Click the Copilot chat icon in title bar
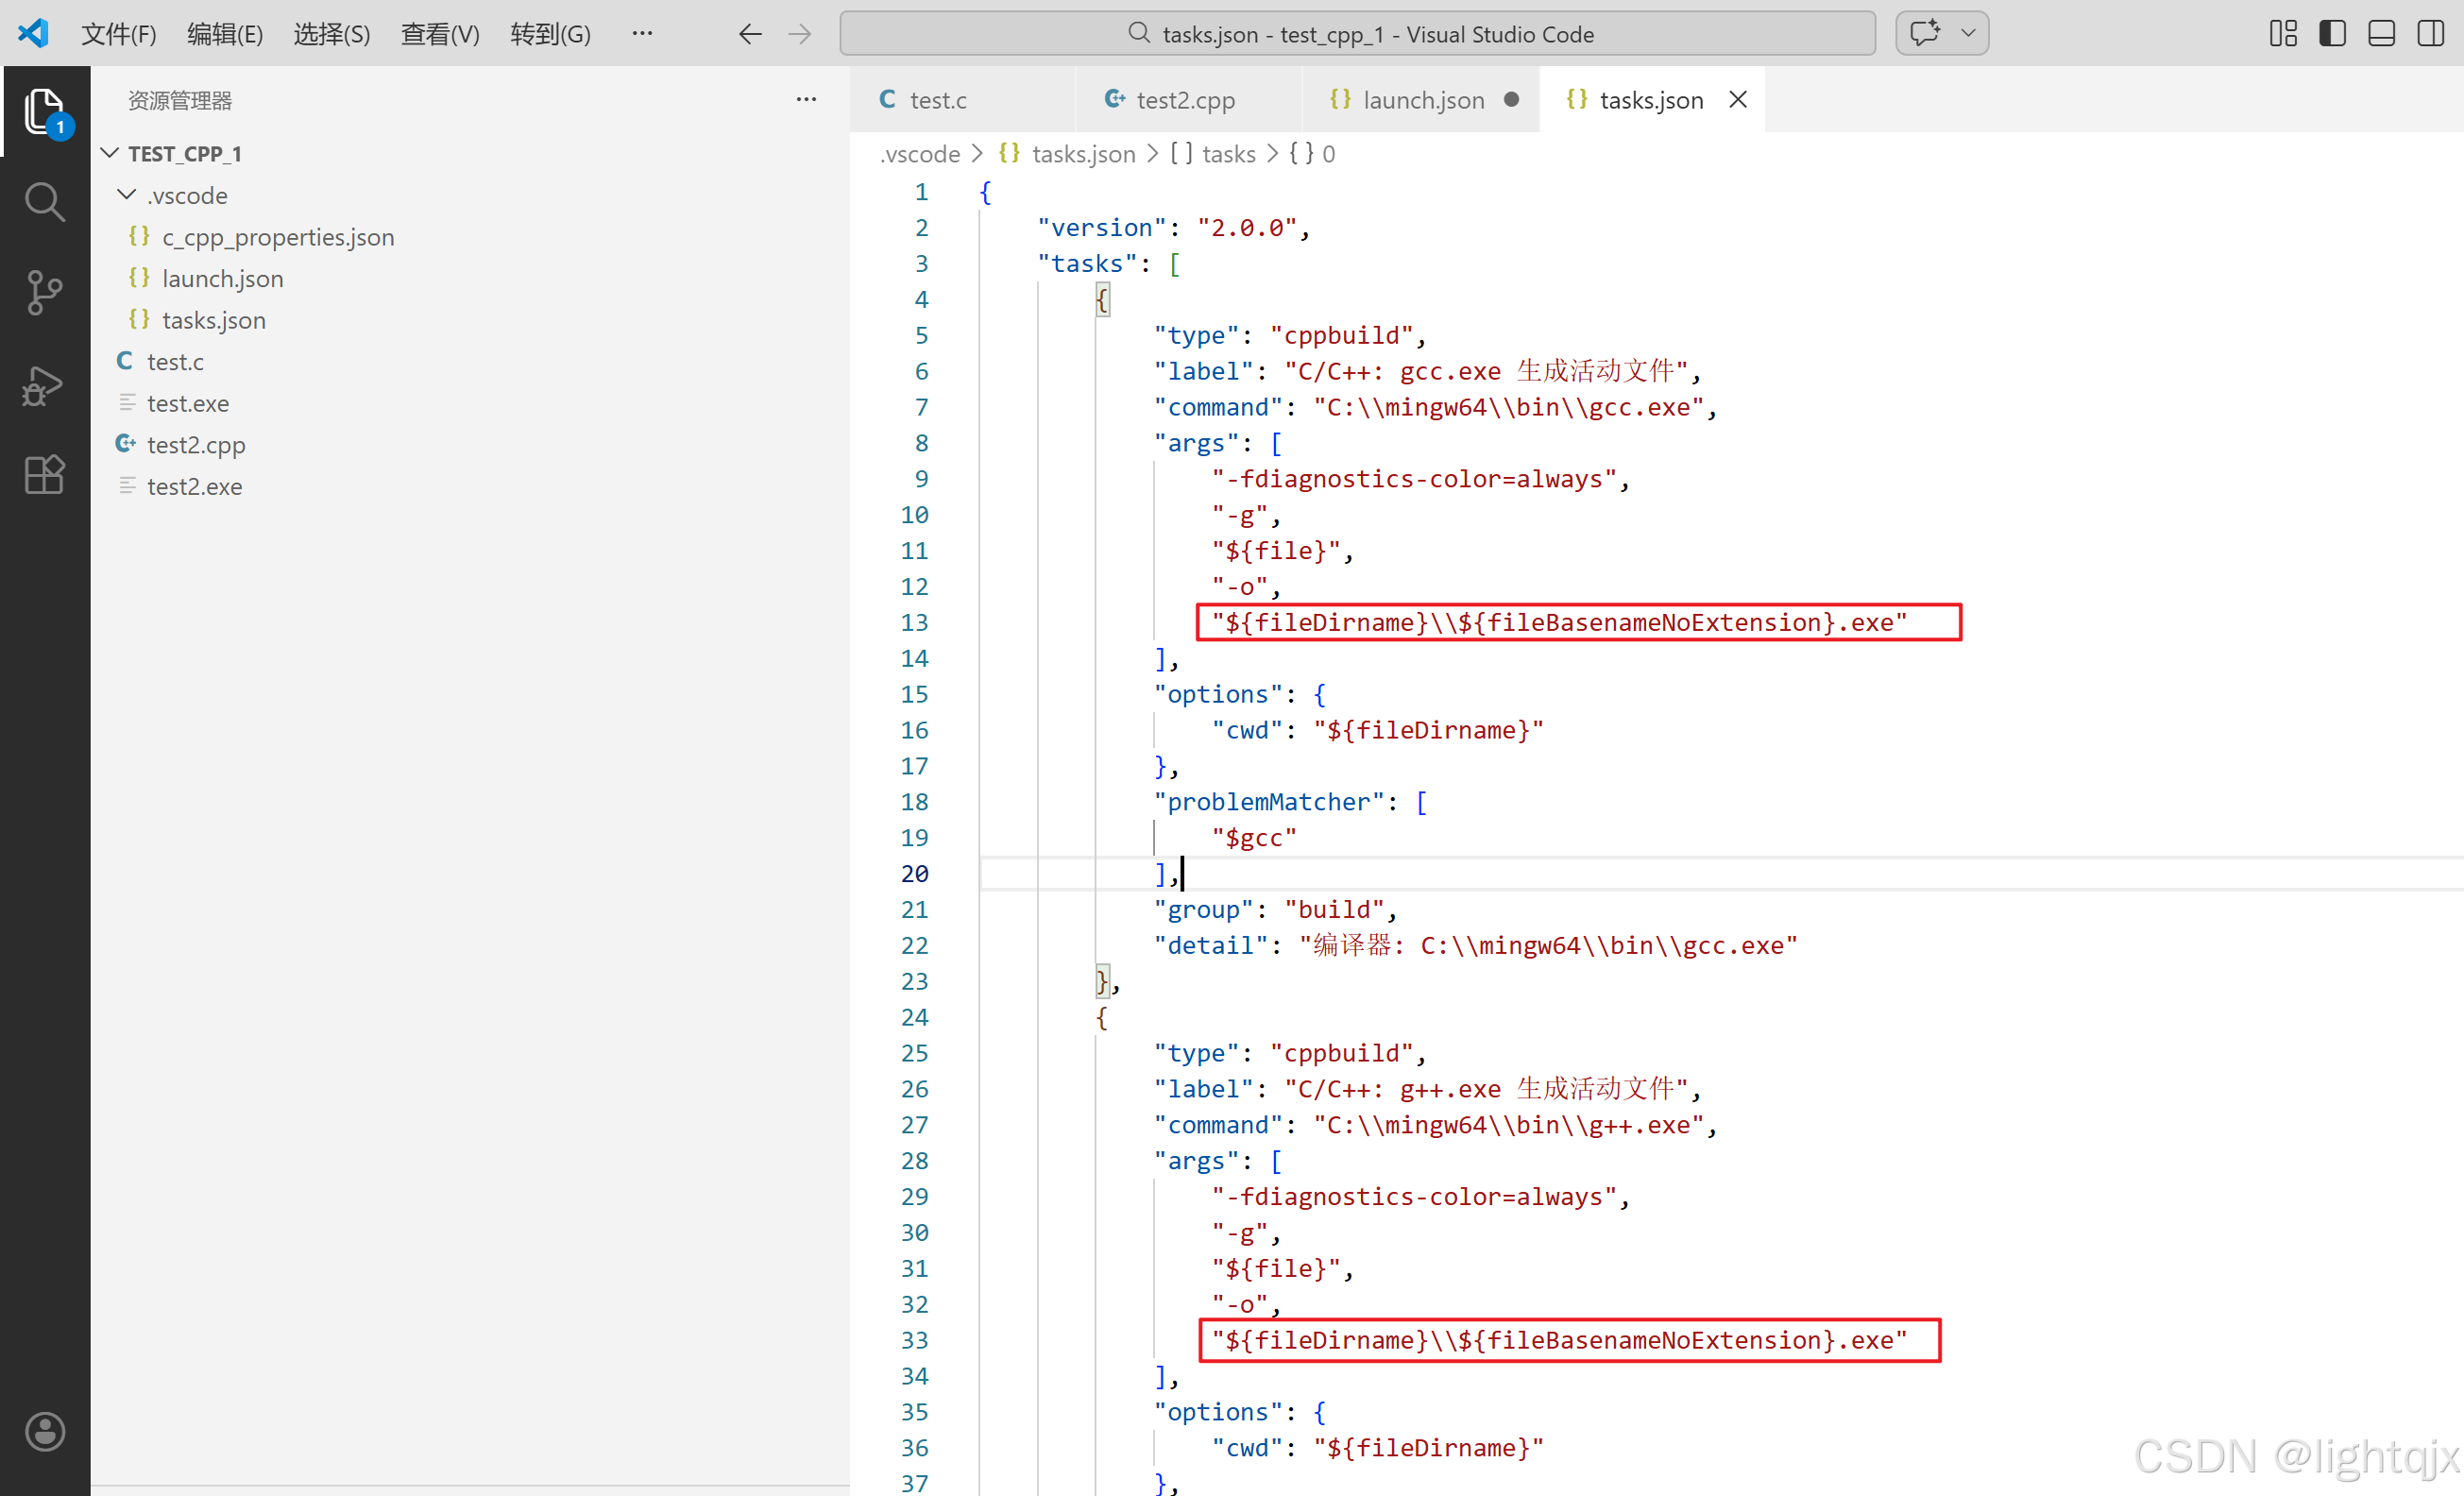Image resolution: width=2464 pixels, height=1496 pixels. pyautogui.click(x=1925, y=33)
